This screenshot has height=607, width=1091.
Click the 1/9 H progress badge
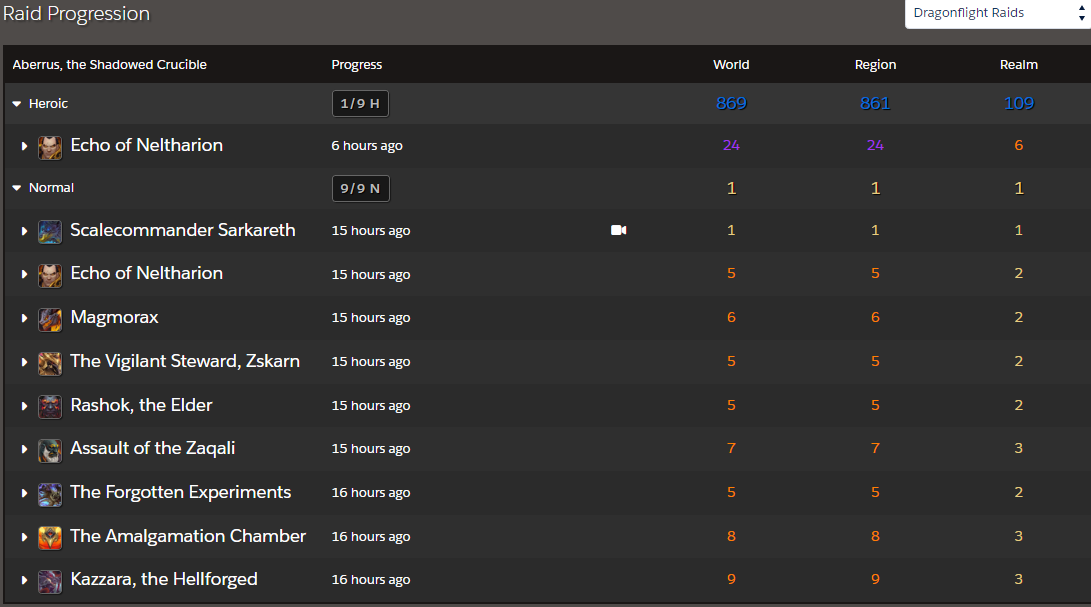360,102
